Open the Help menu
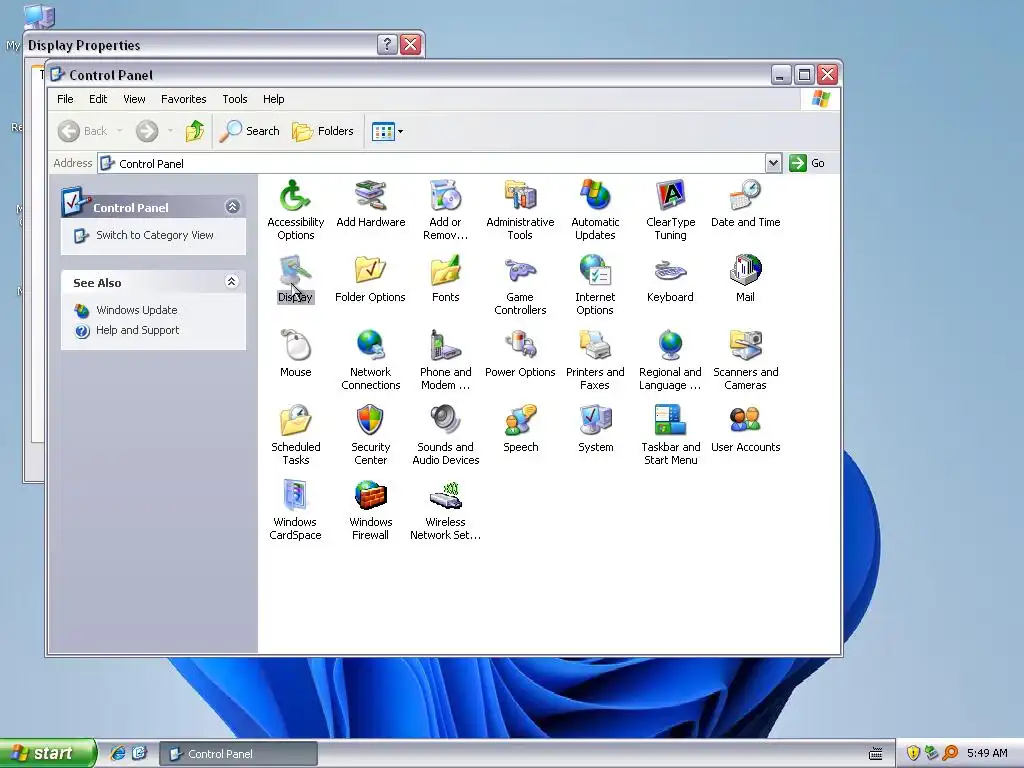The image size is (1024, 768). [274, 99]
